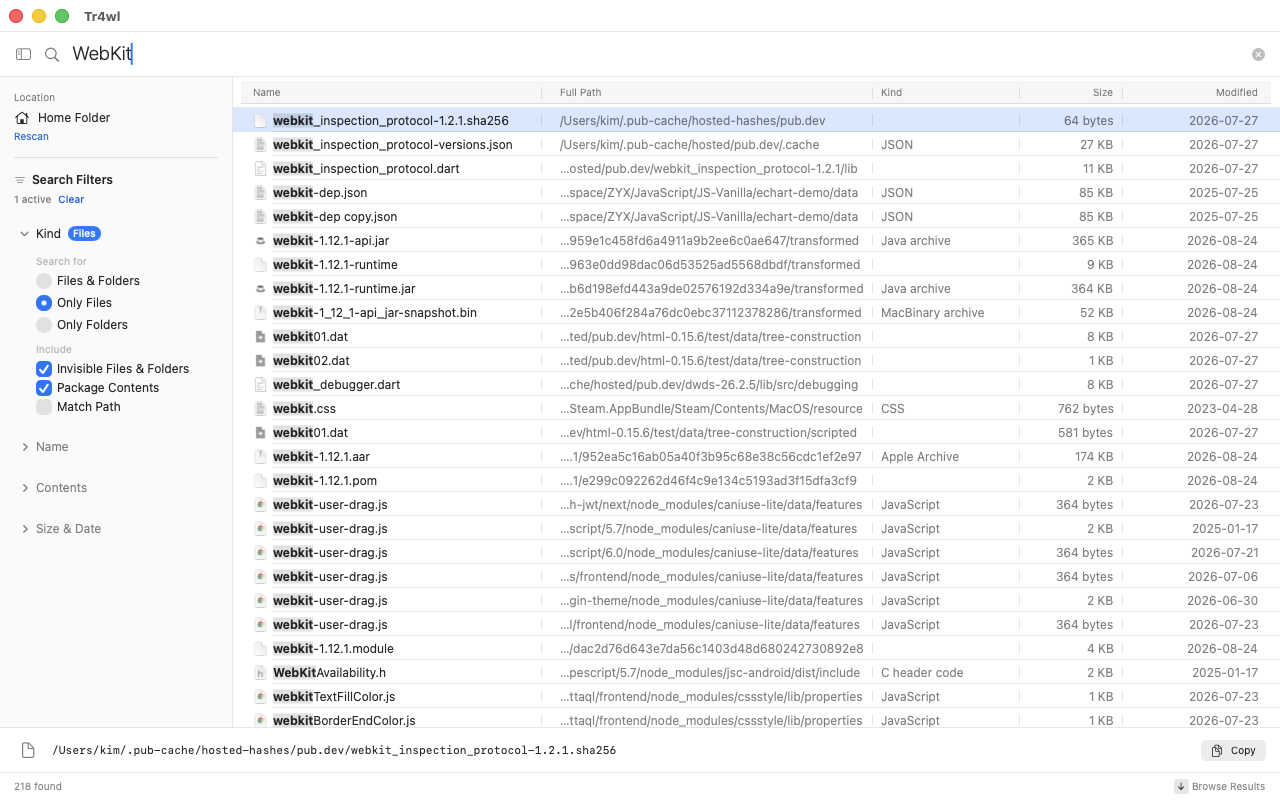Select the Only Folders radio option
The width and height of the screenshot is (1280, 800).
click(44, 325)
